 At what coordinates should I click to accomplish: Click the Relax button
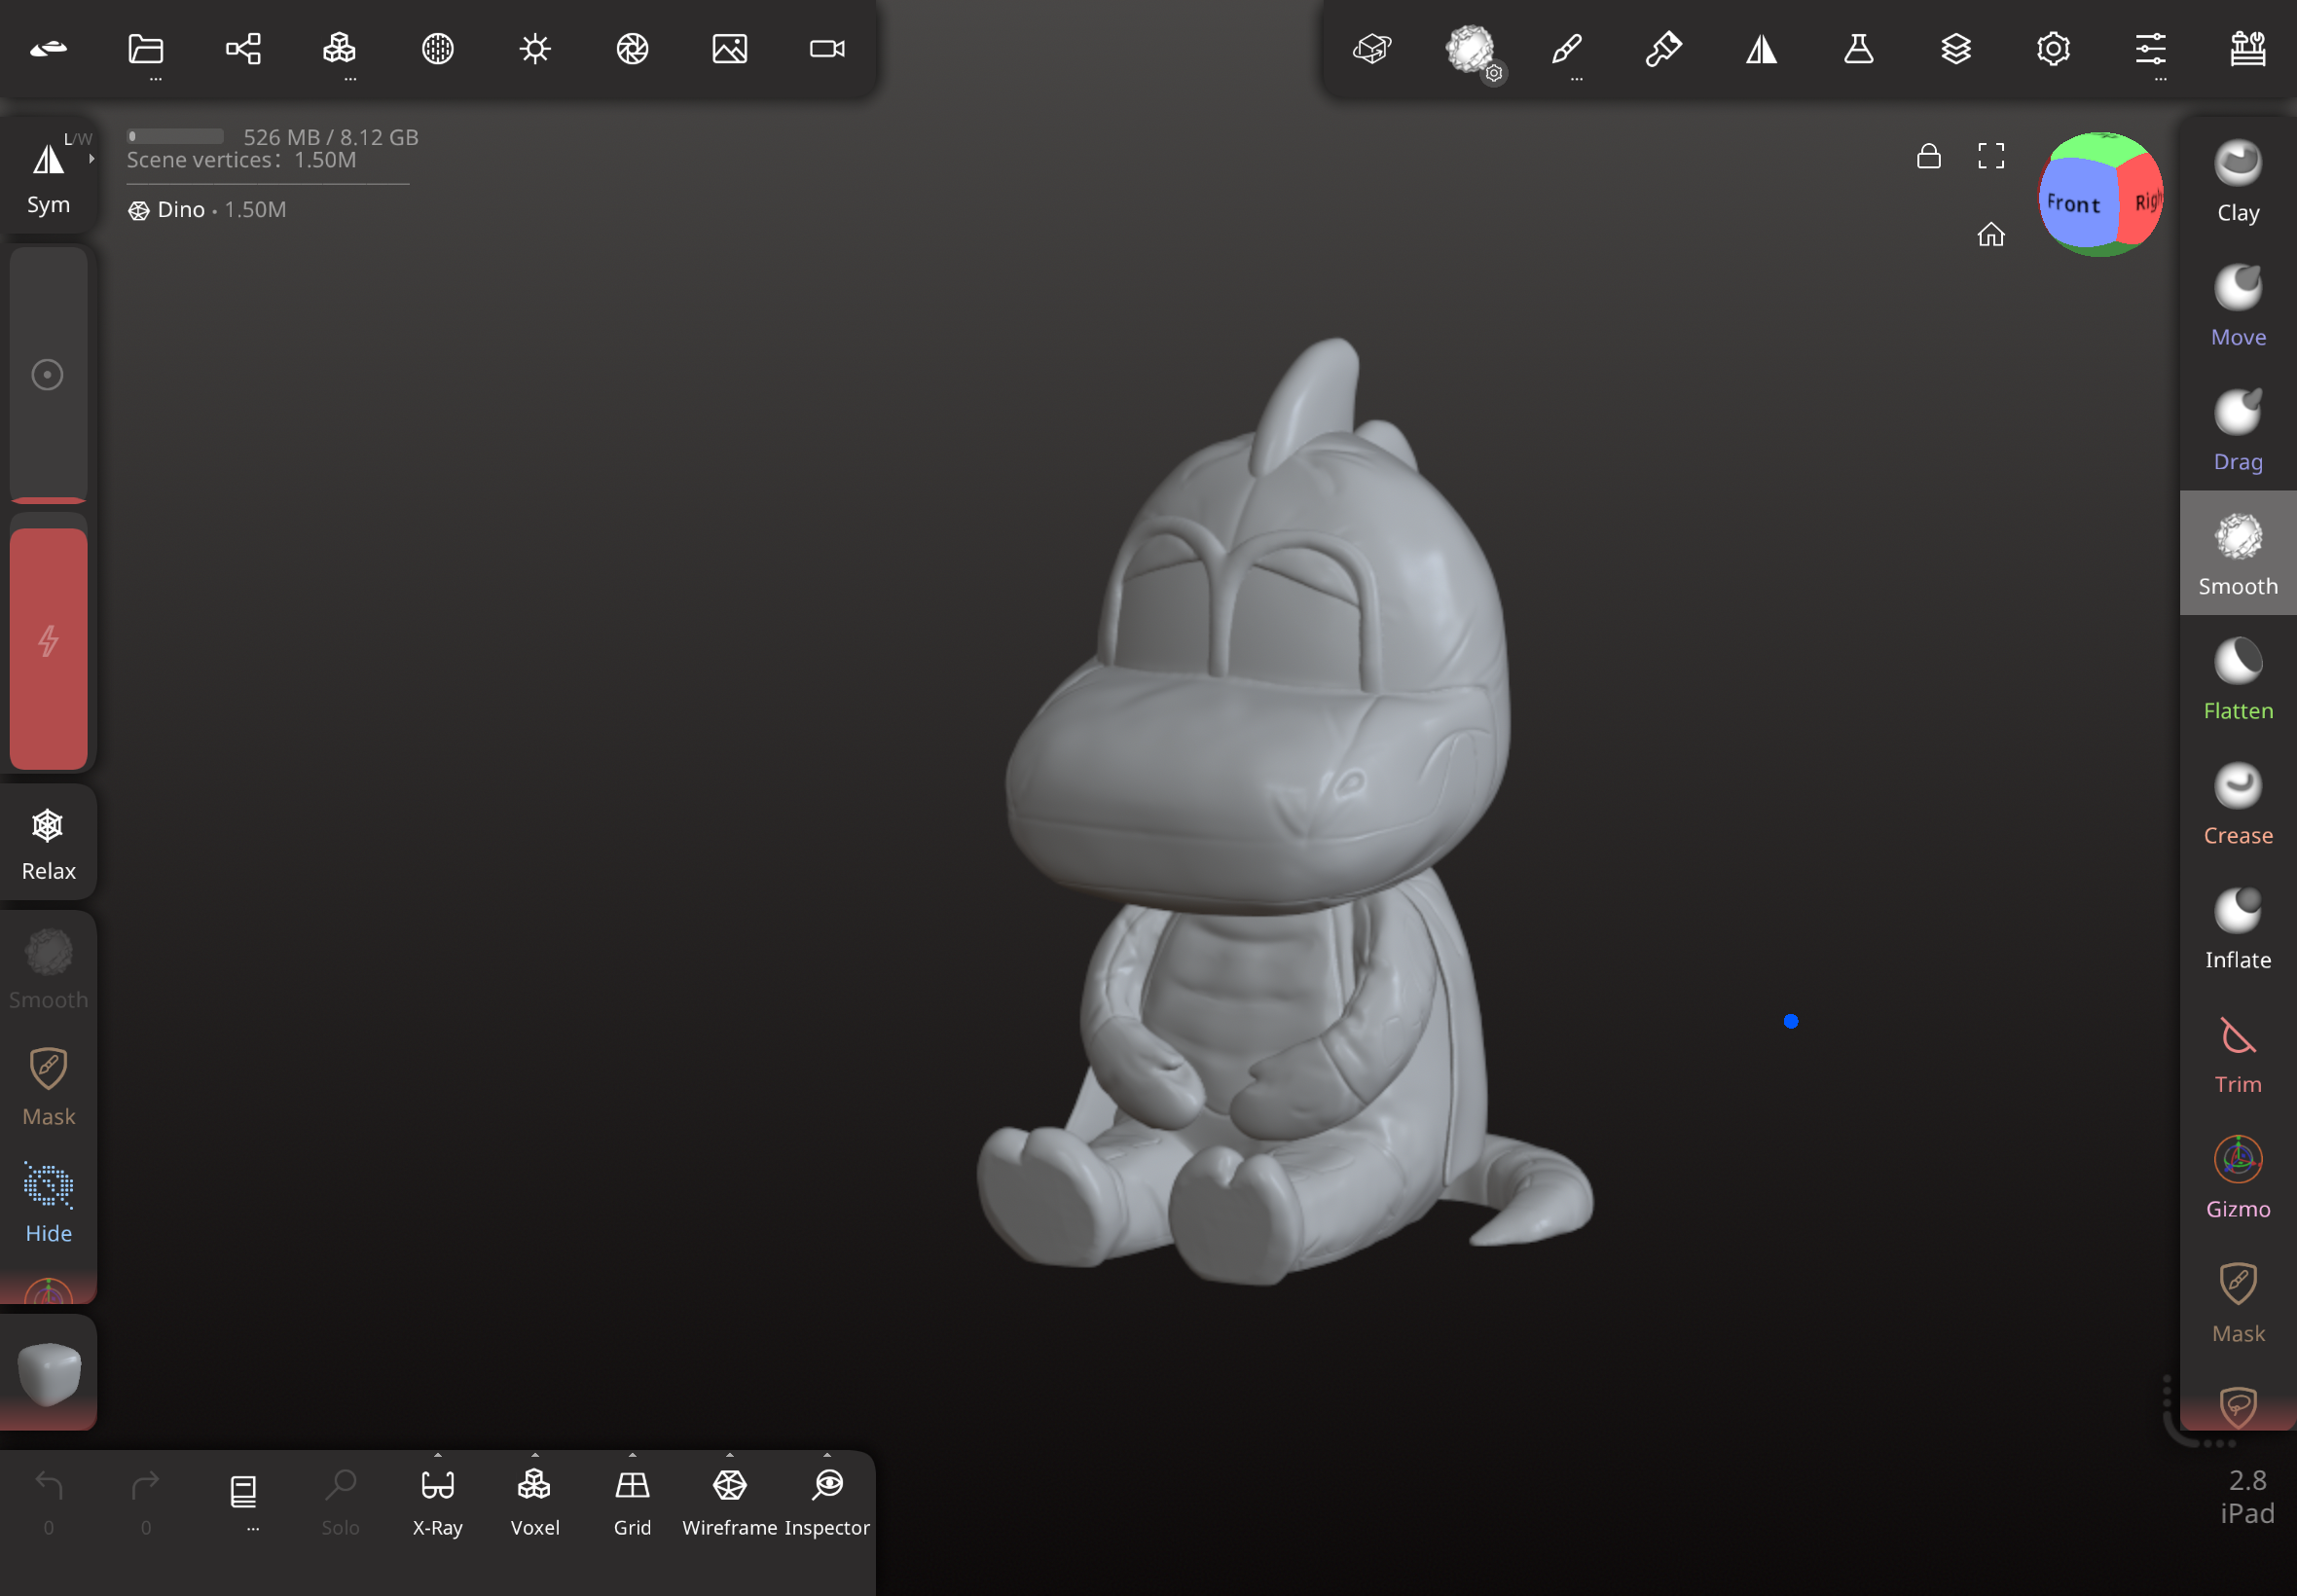tap(48, 843)
